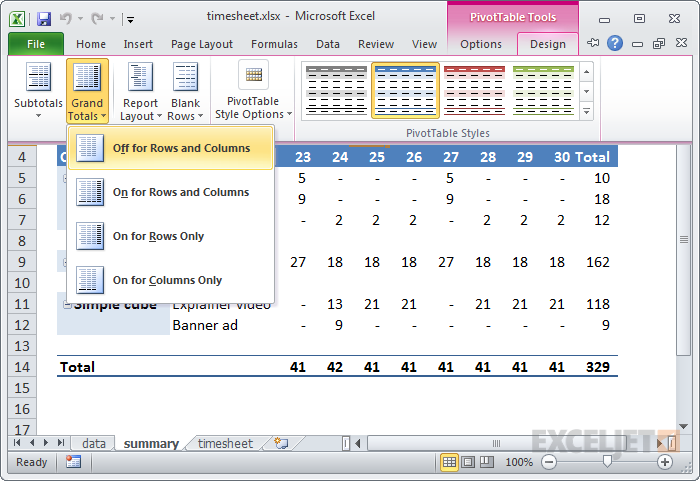
Task: Redo the last action
Action: (97, 19)
